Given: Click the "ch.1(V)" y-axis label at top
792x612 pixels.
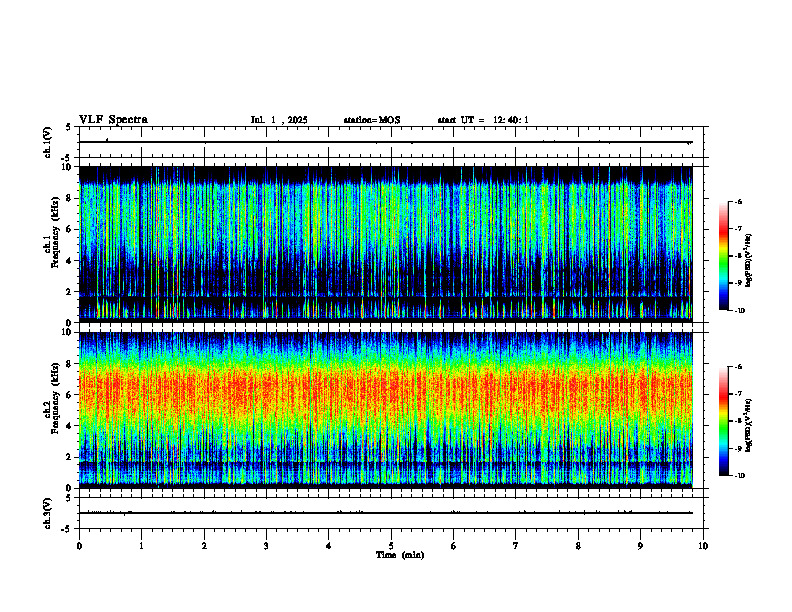Looking at the screenshot, I should pyautogui.click(x=48, y=142).
